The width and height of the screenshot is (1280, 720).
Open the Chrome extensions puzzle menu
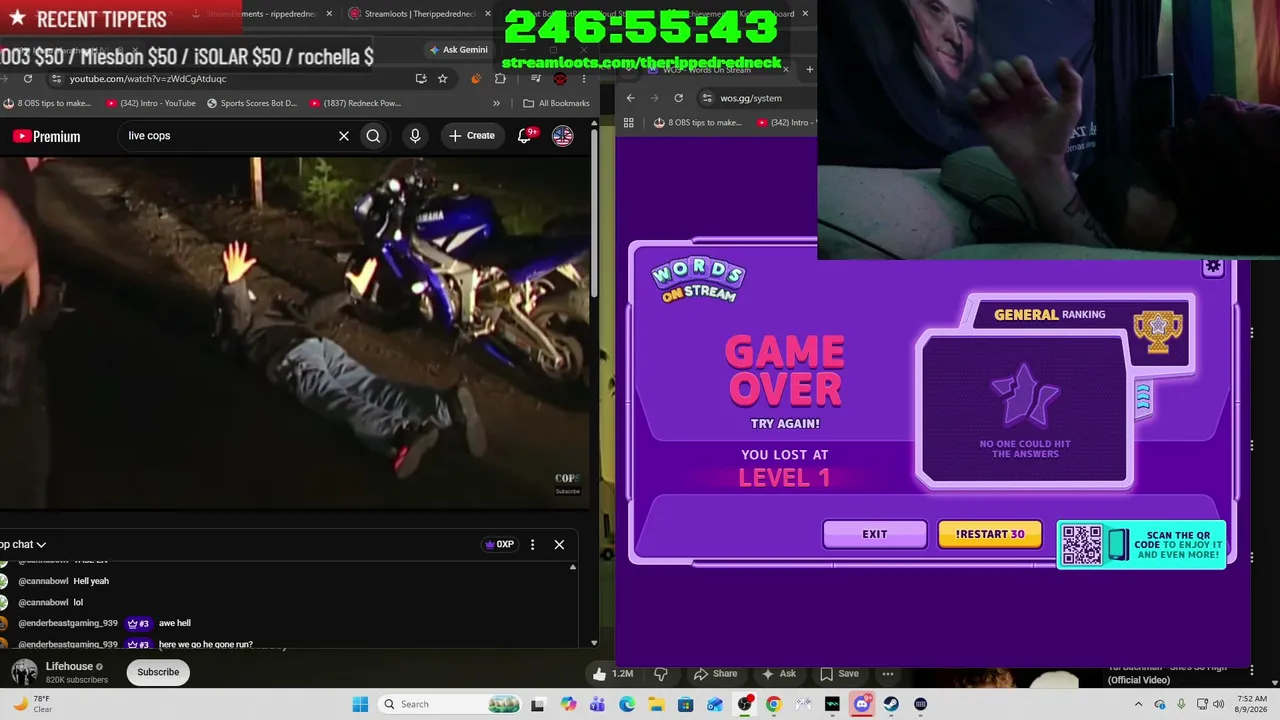click(500, 79)
